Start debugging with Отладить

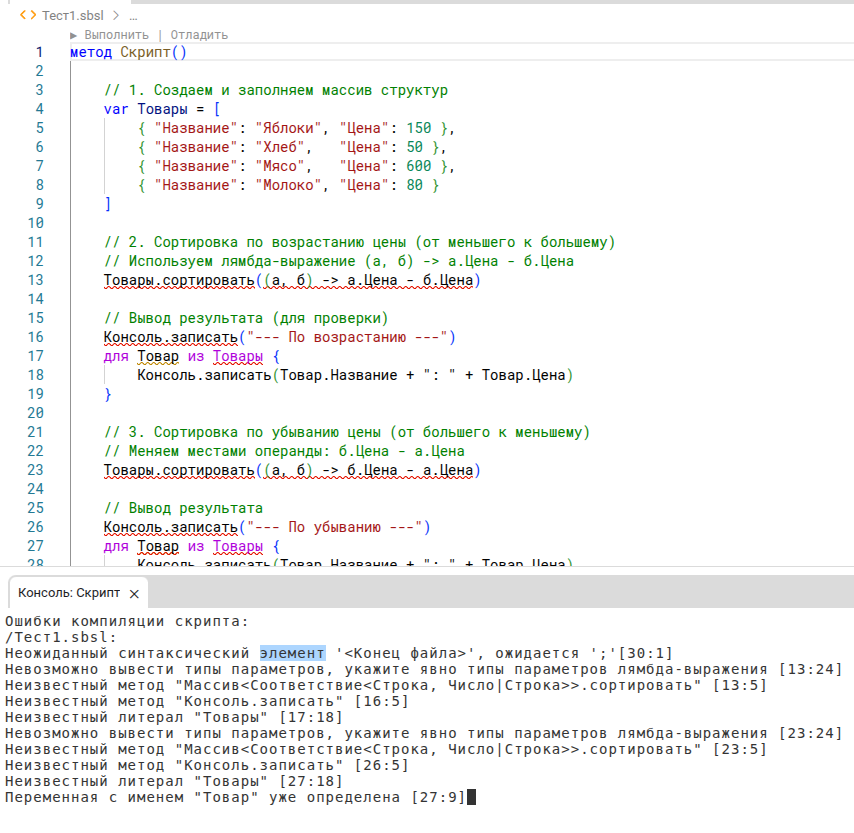(199, 35)
